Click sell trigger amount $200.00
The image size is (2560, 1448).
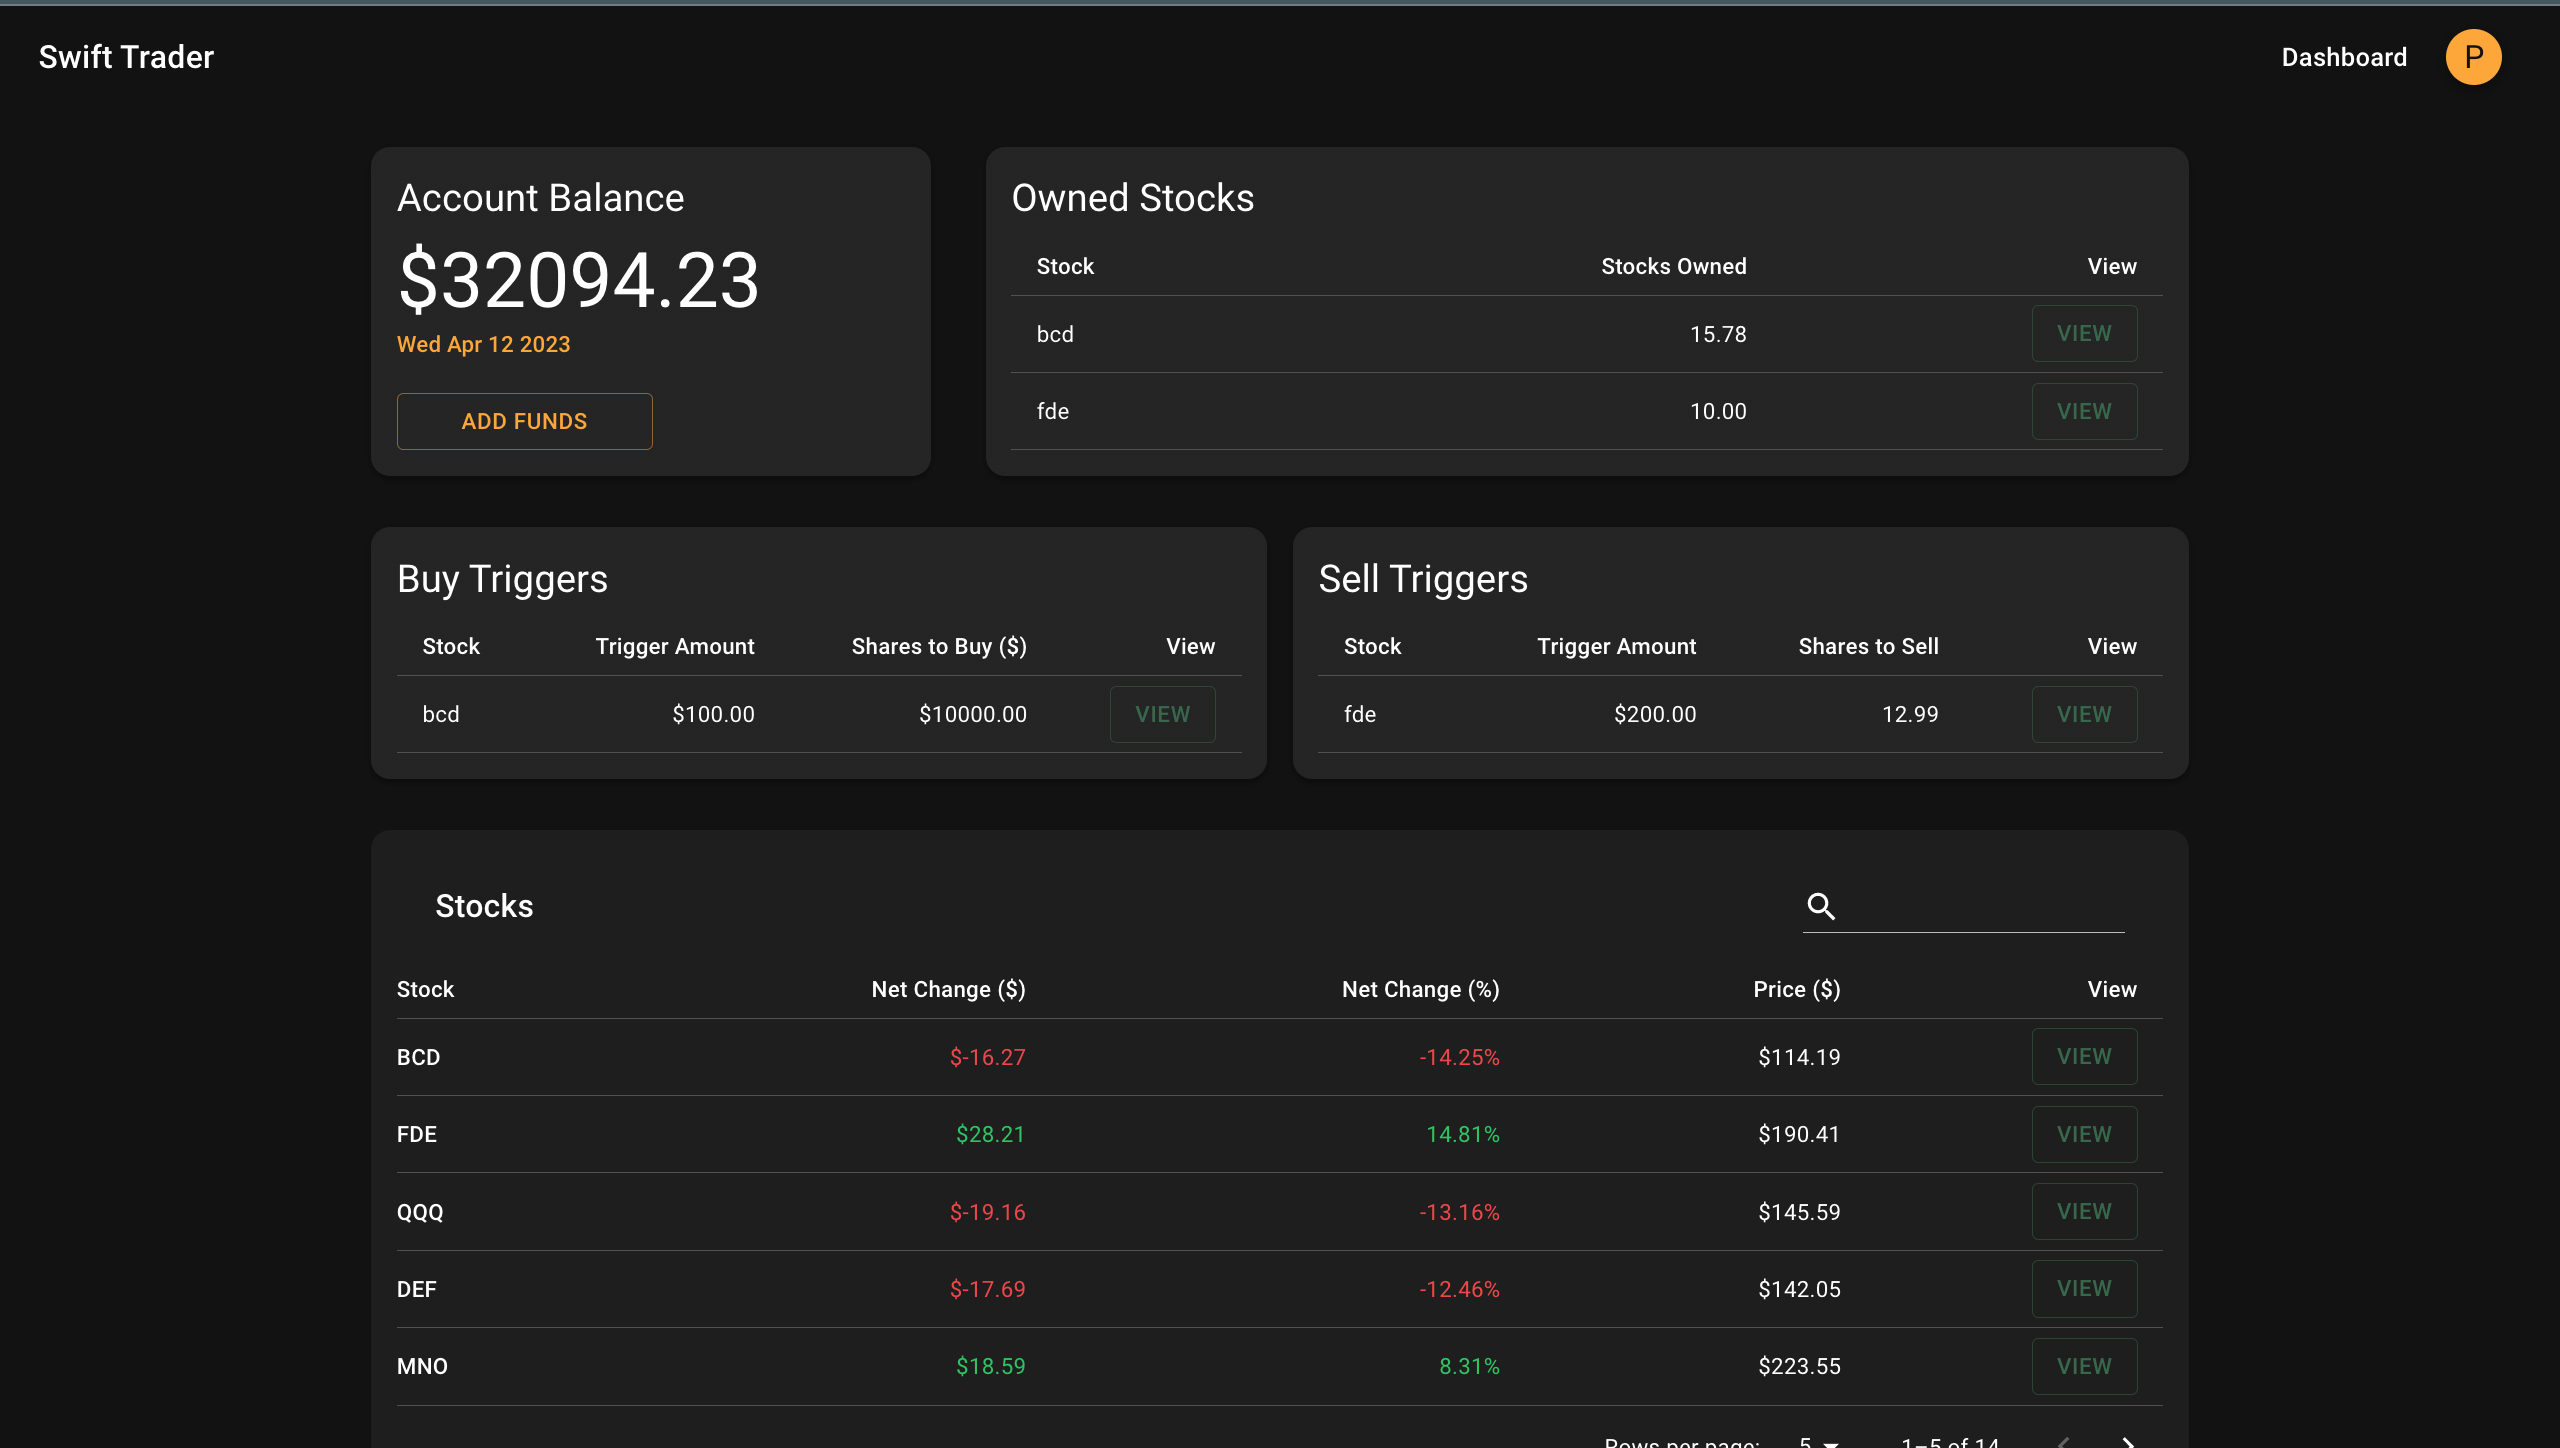[1654, 714]
